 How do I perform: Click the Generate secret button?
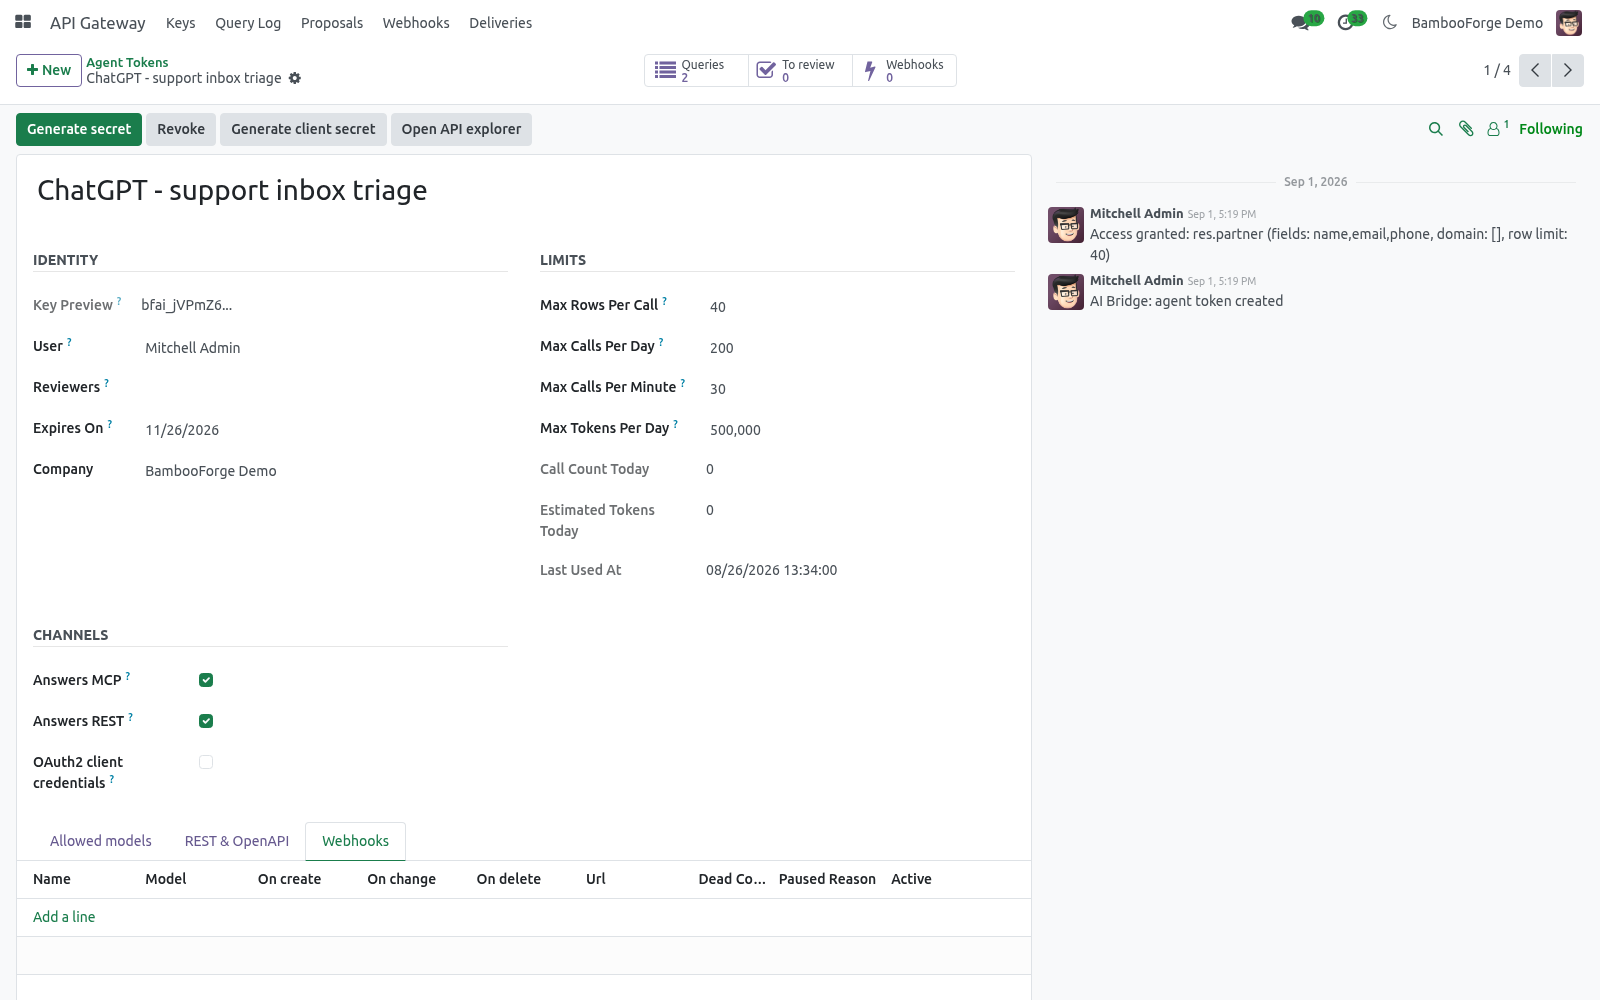[79, 129]
